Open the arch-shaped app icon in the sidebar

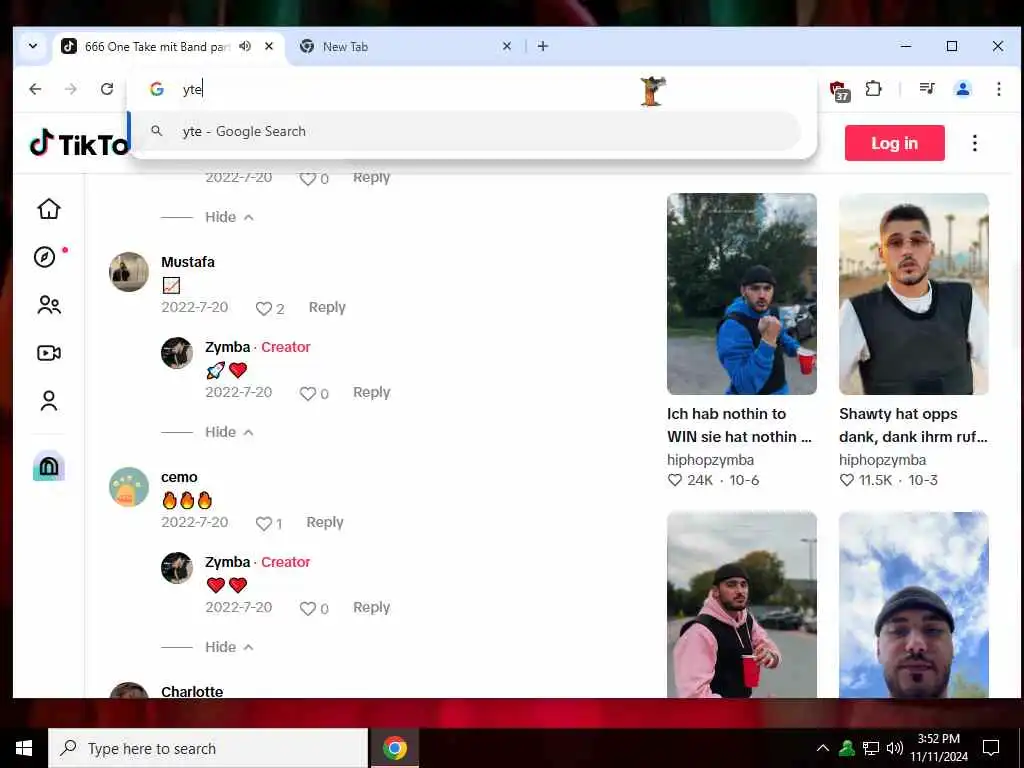(x=49, y=466)
